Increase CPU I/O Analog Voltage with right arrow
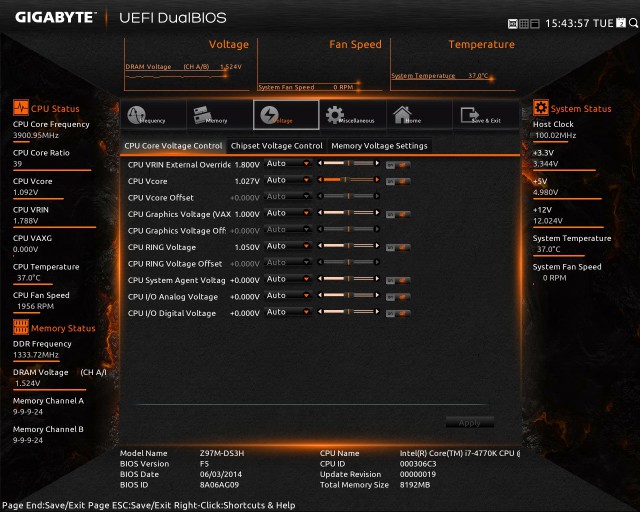640x512 pixels. [377, 295]
